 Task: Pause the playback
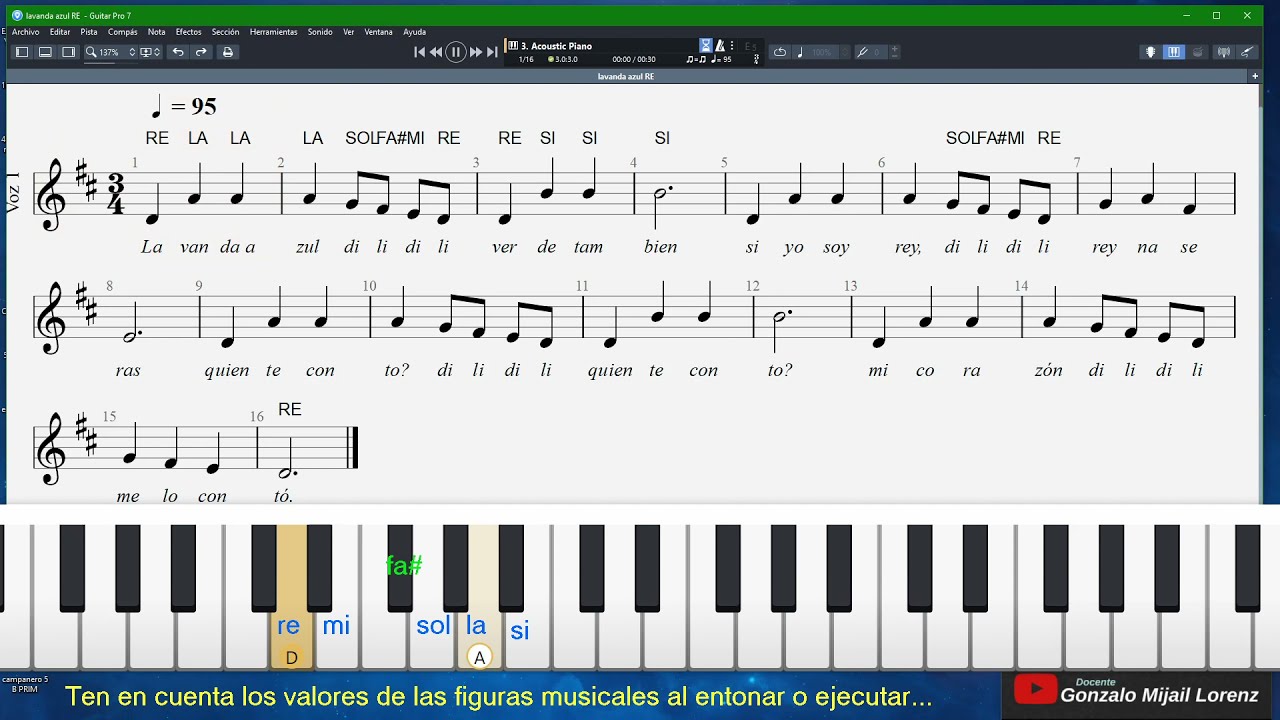456,52
